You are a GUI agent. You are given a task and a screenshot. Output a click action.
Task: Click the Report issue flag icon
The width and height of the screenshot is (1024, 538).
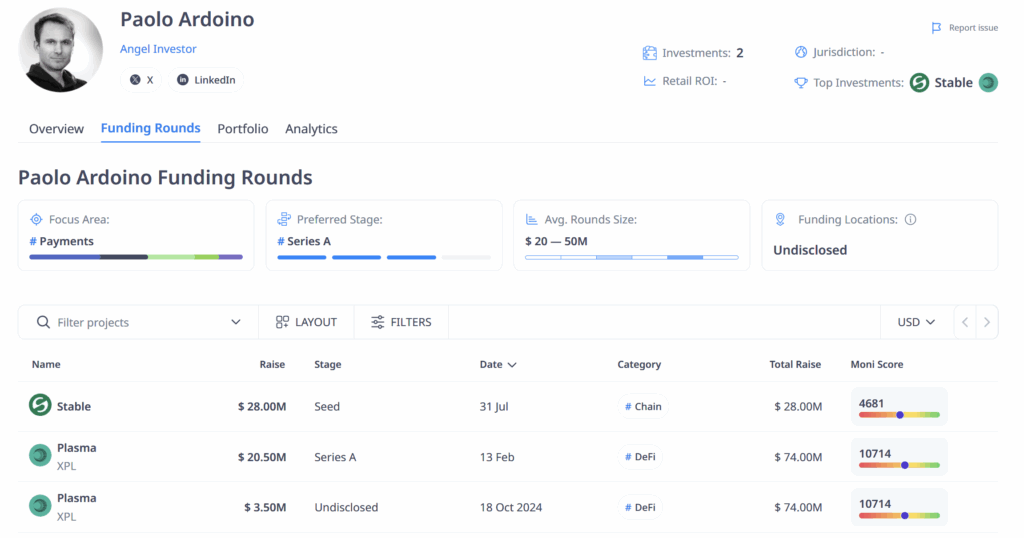(936, 28)
